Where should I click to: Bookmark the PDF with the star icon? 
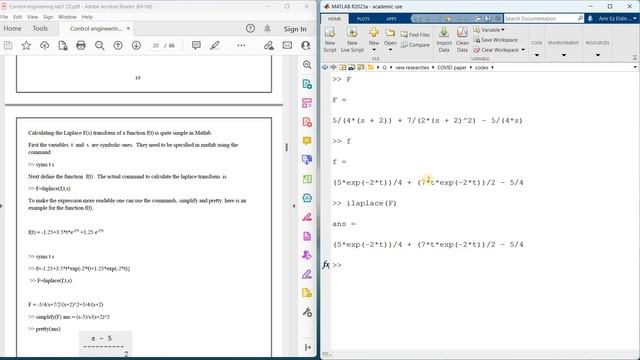pos(26,46)
